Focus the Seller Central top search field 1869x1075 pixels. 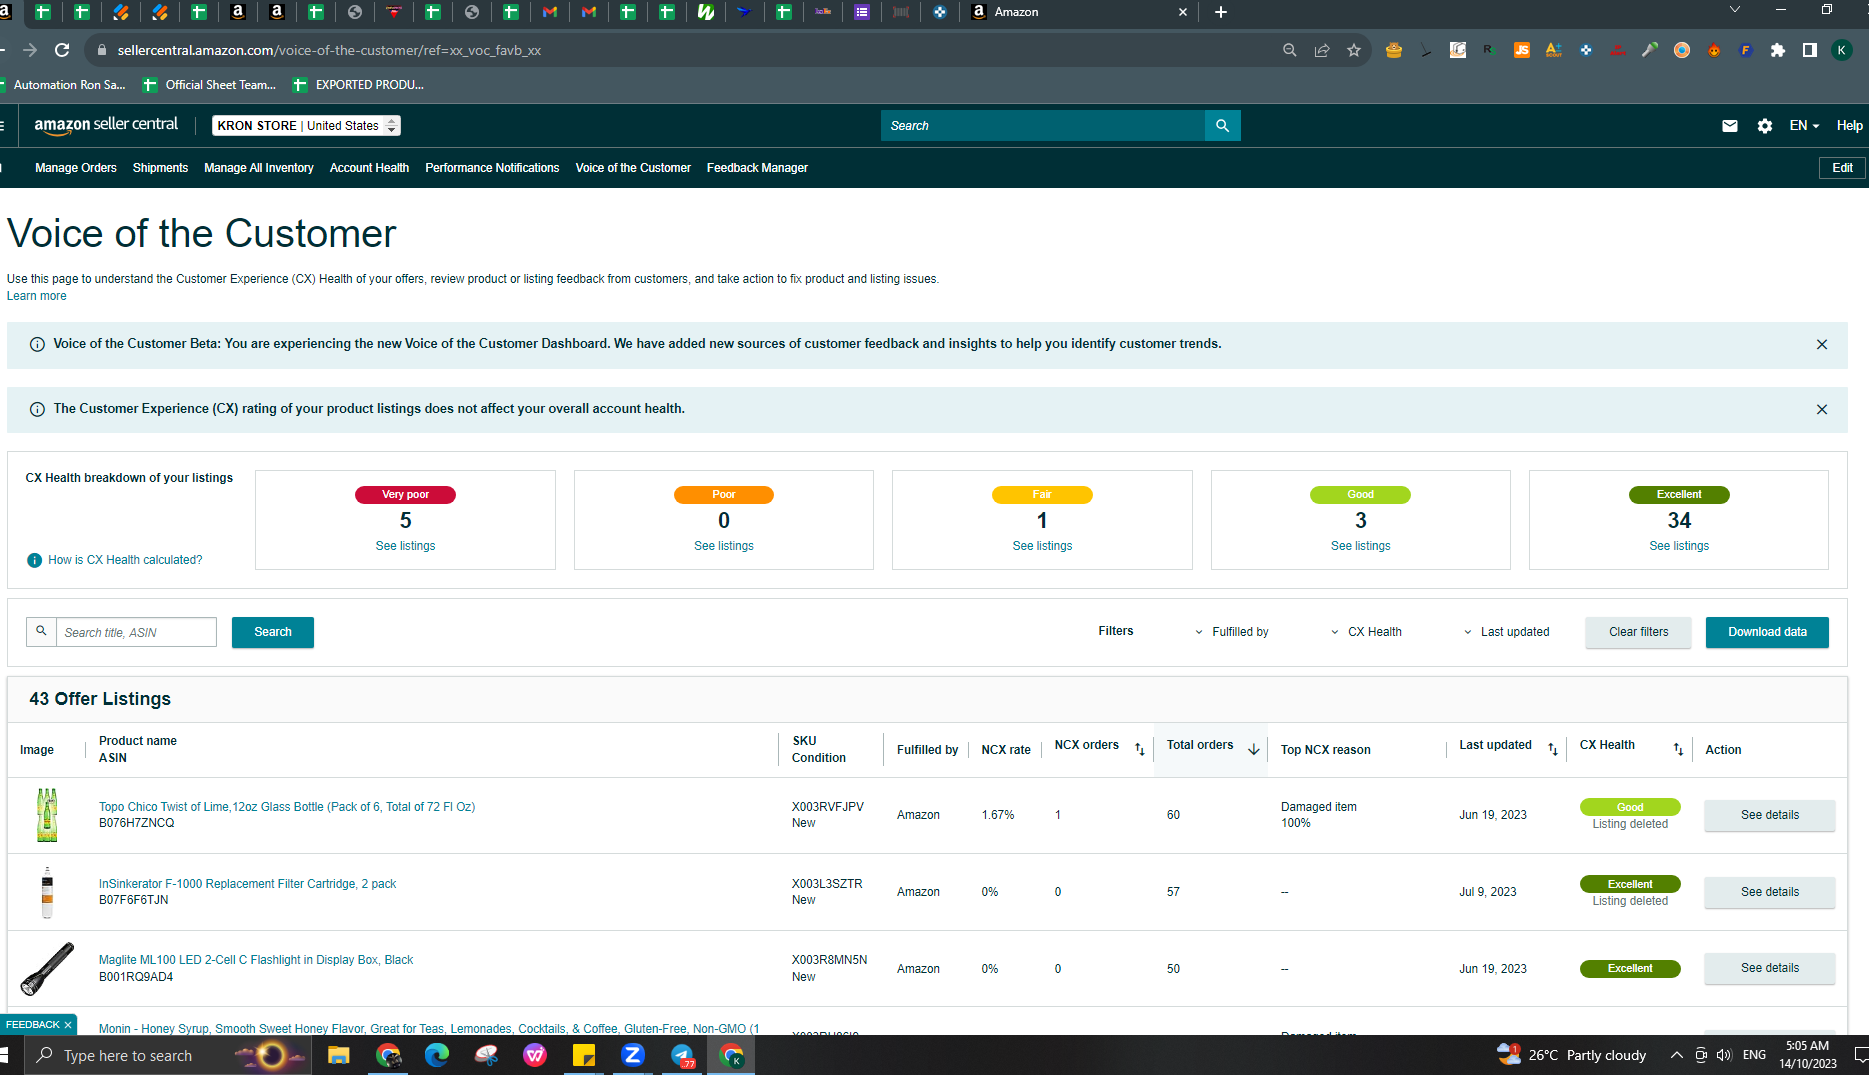[1043, 126]
